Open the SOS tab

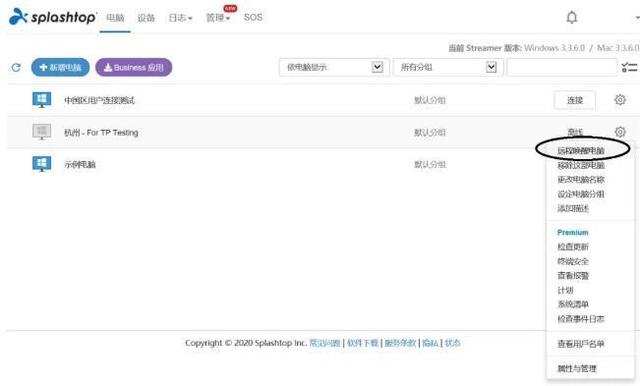[x=253, y=17]
